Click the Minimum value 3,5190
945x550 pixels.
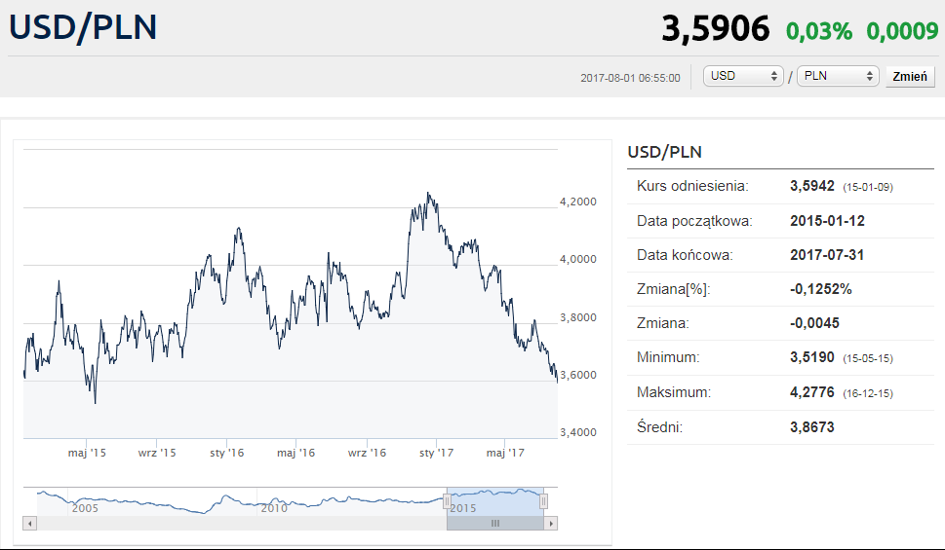[x=812, y=357]
